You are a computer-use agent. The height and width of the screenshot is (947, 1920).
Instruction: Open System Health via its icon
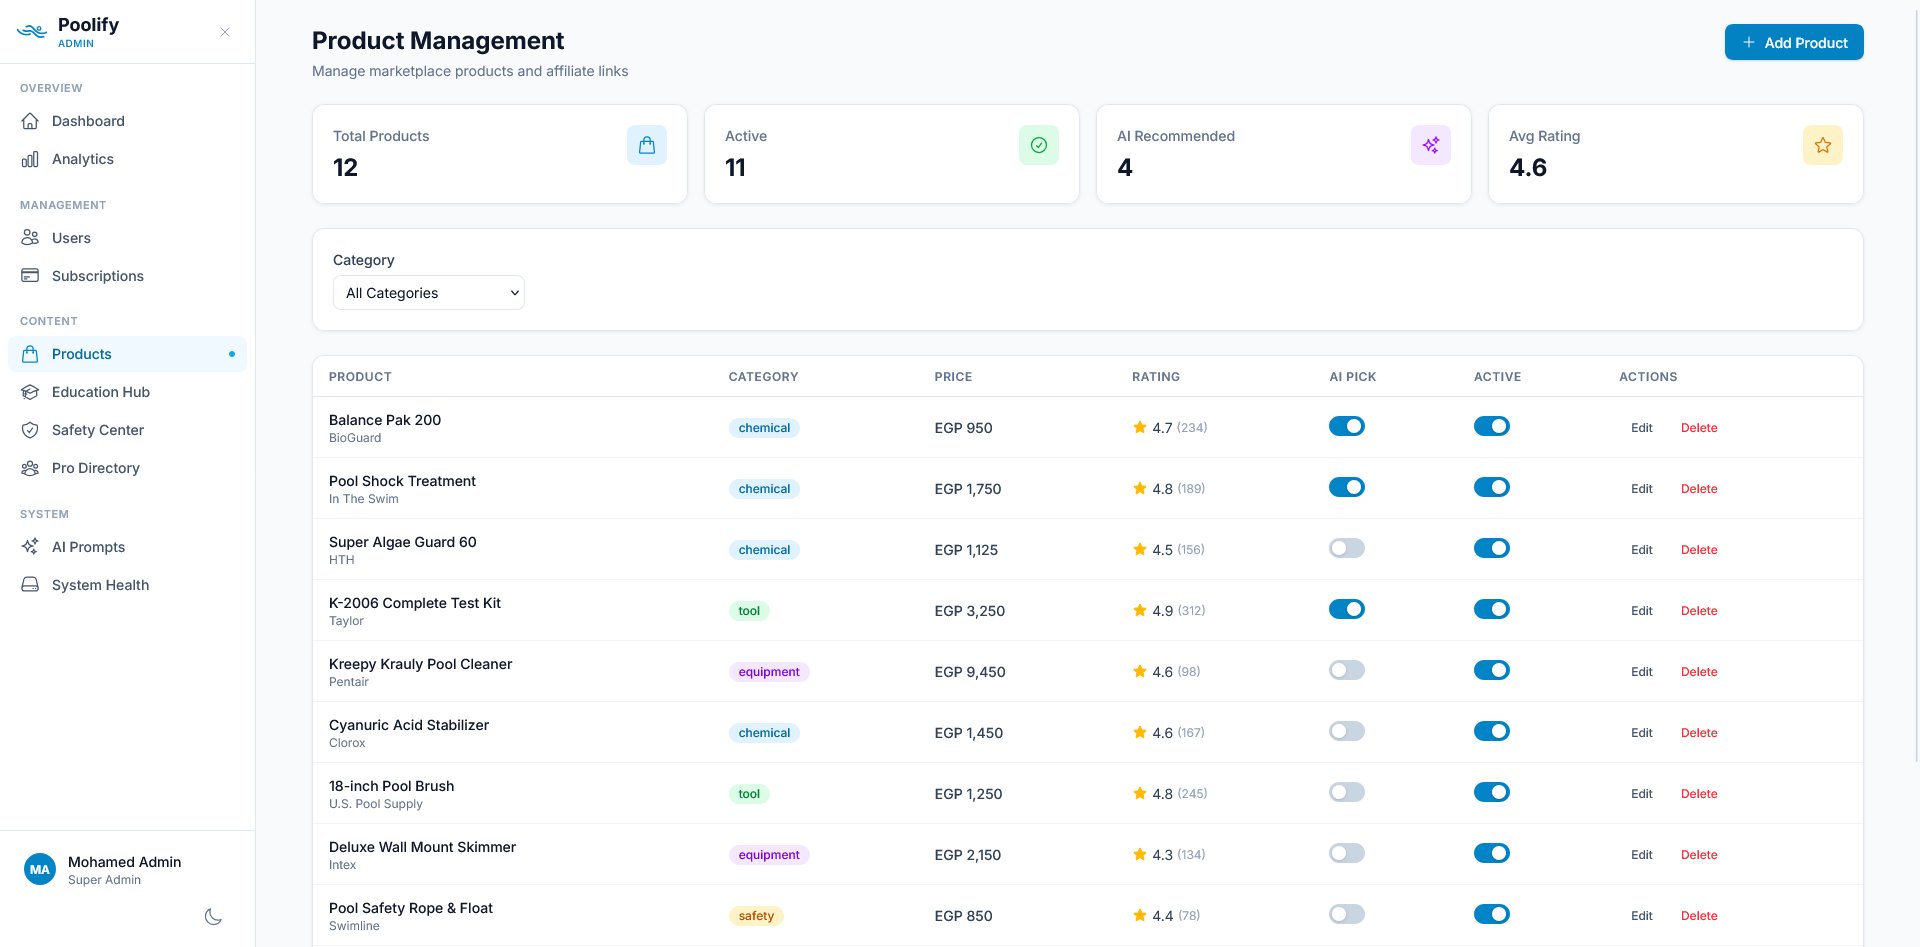tap(31, 585)
